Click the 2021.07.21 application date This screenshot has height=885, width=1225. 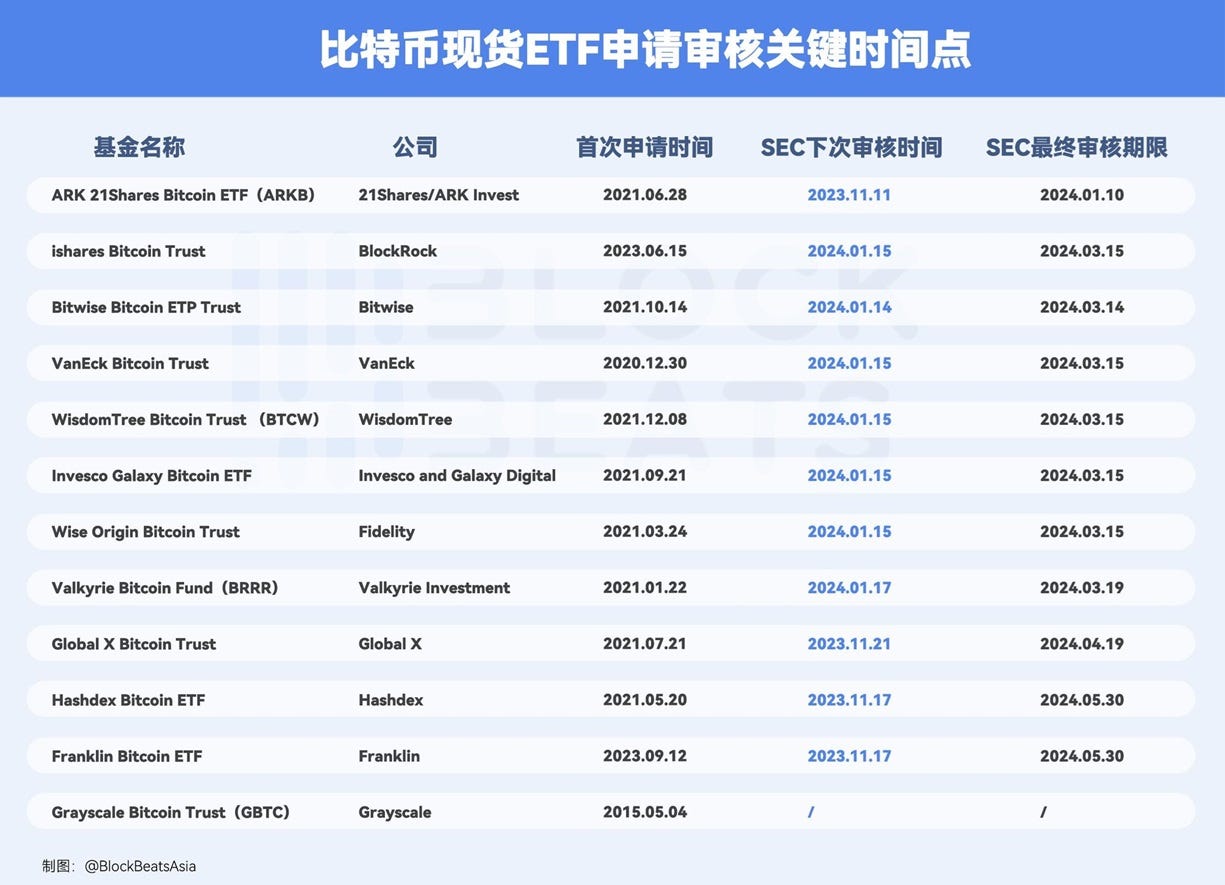click(x=645, y=643)
